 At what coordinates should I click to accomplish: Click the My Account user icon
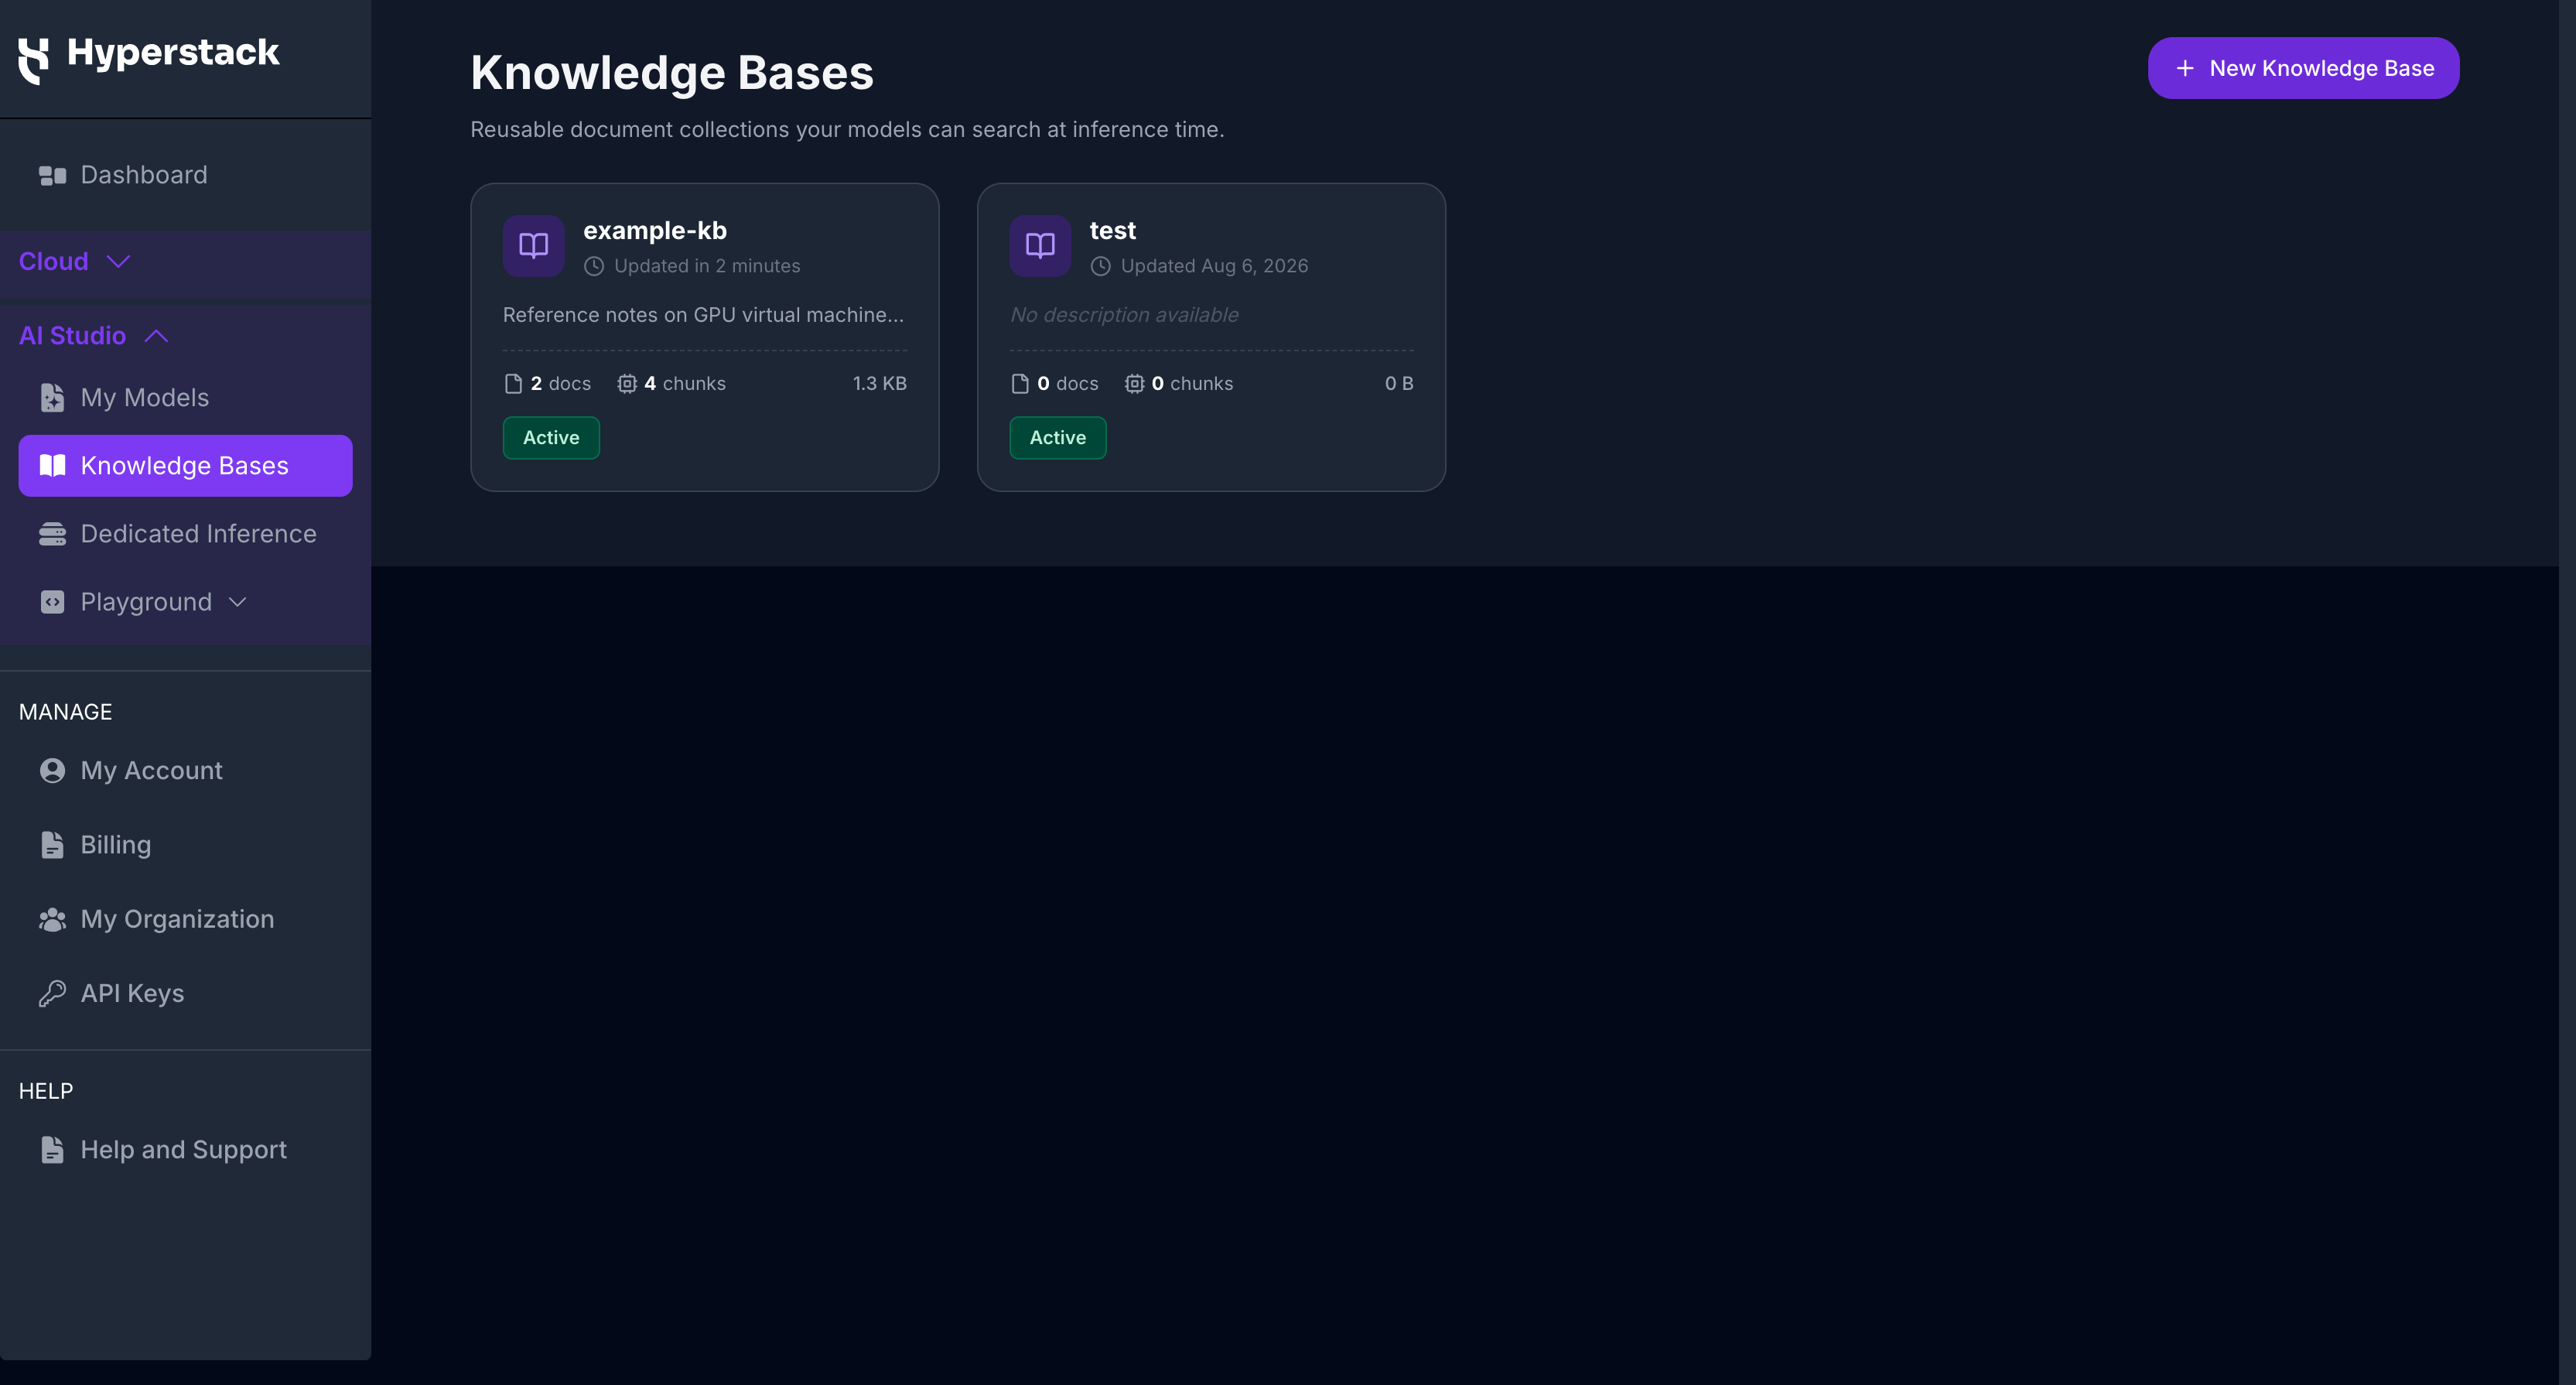coord(52,771)
